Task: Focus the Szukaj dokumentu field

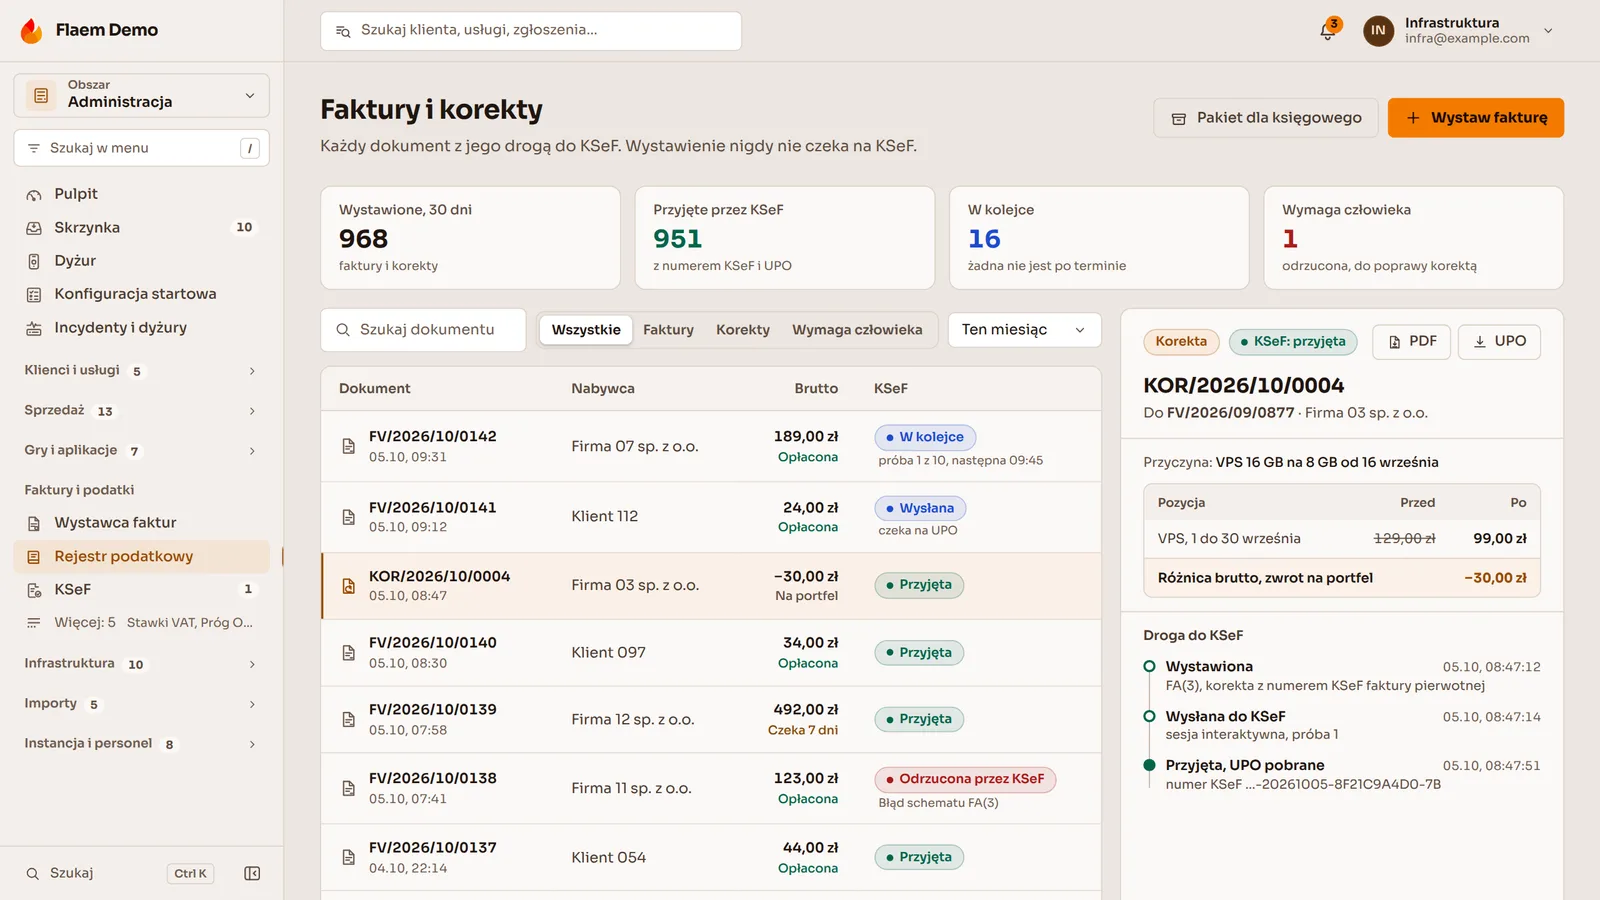Action: [423, 330]
